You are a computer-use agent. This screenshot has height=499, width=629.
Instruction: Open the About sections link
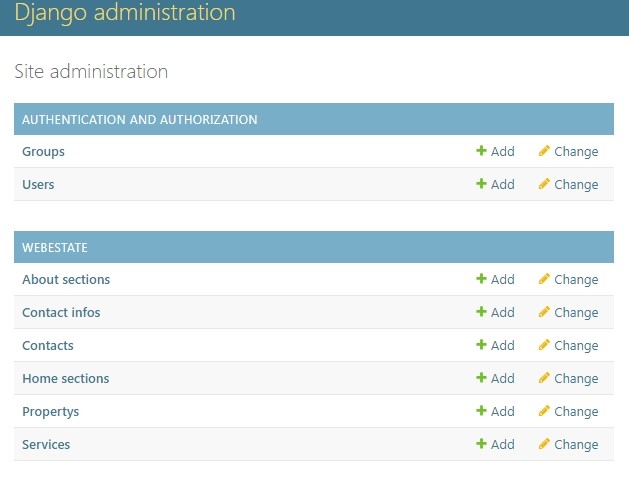66,279
